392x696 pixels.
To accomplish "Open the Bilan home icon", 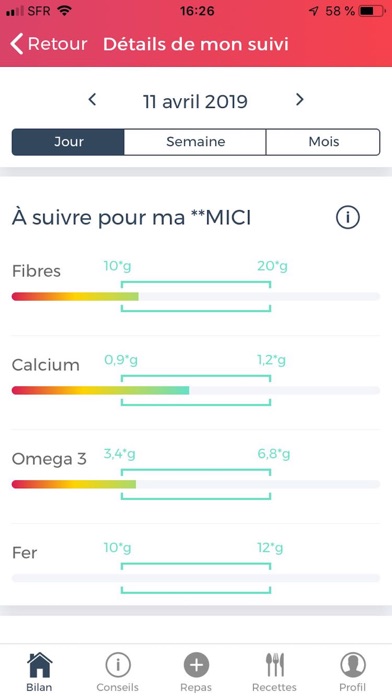I will coord(40,665).
